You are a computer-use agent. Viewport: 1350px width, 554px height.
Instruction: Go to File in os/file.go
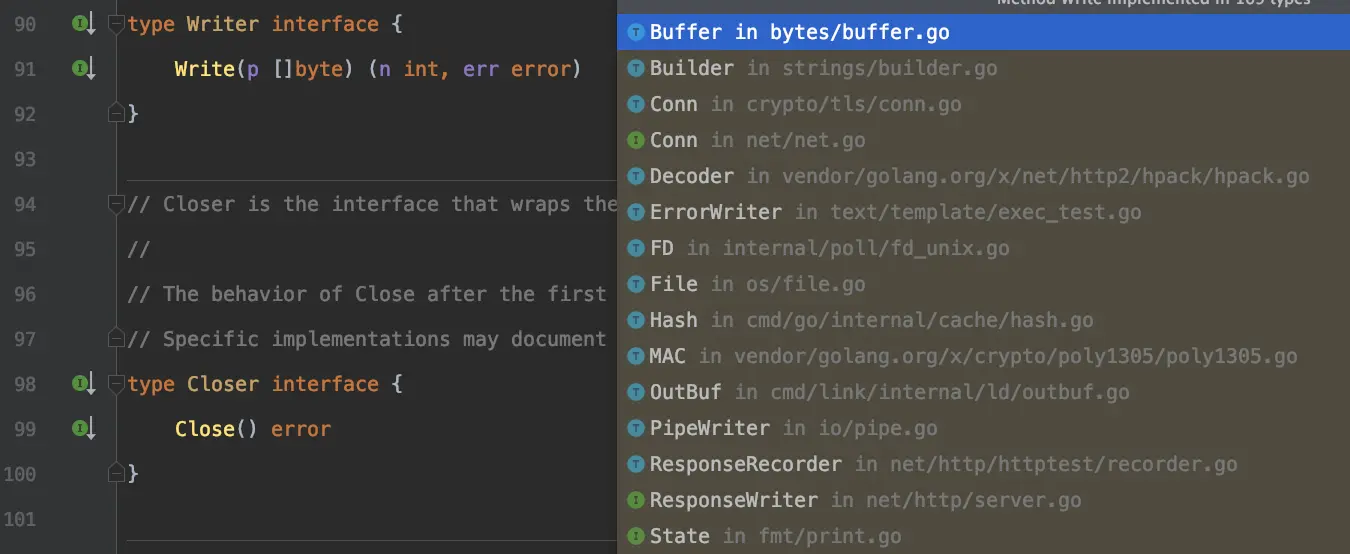click(x=757, y=284)
